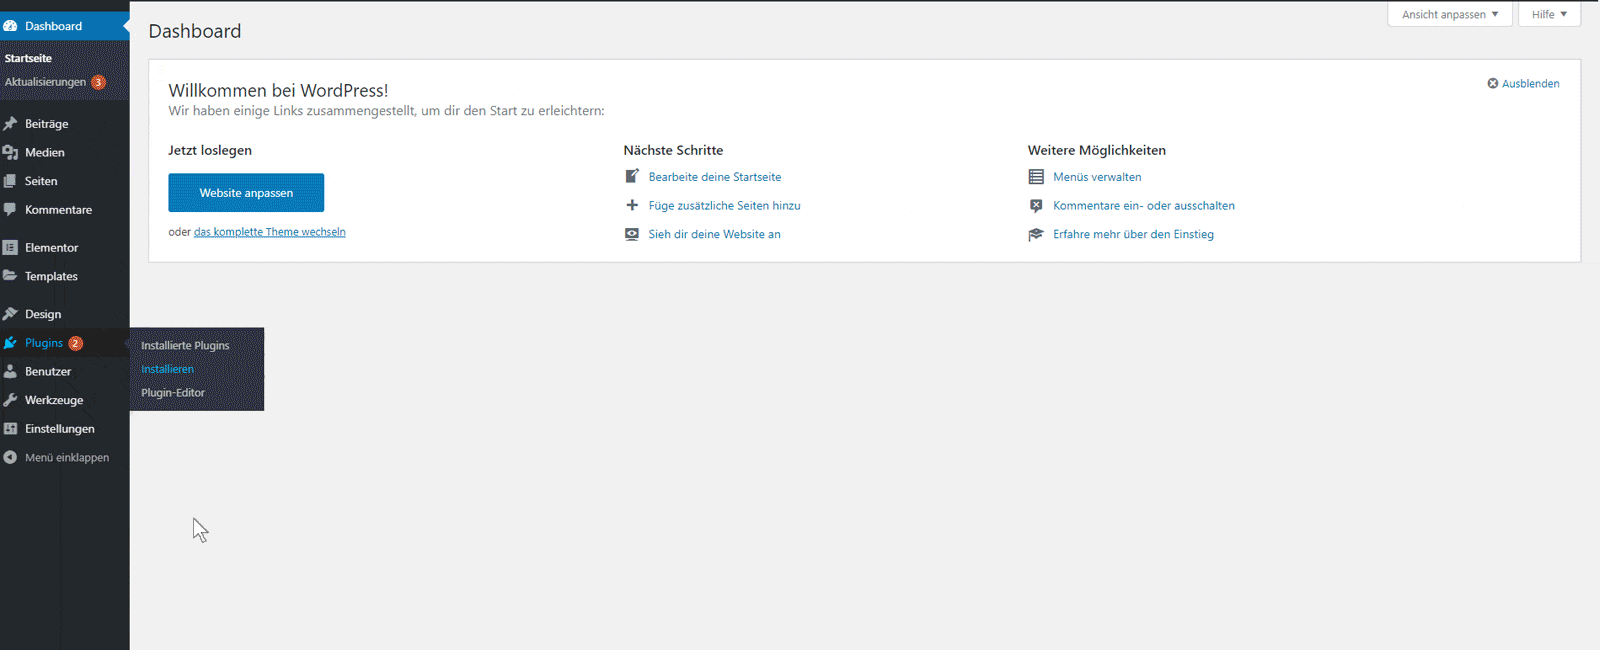Click the collapse menu arrow icon
Screen dimensions: 1600x650
[10, 457]
